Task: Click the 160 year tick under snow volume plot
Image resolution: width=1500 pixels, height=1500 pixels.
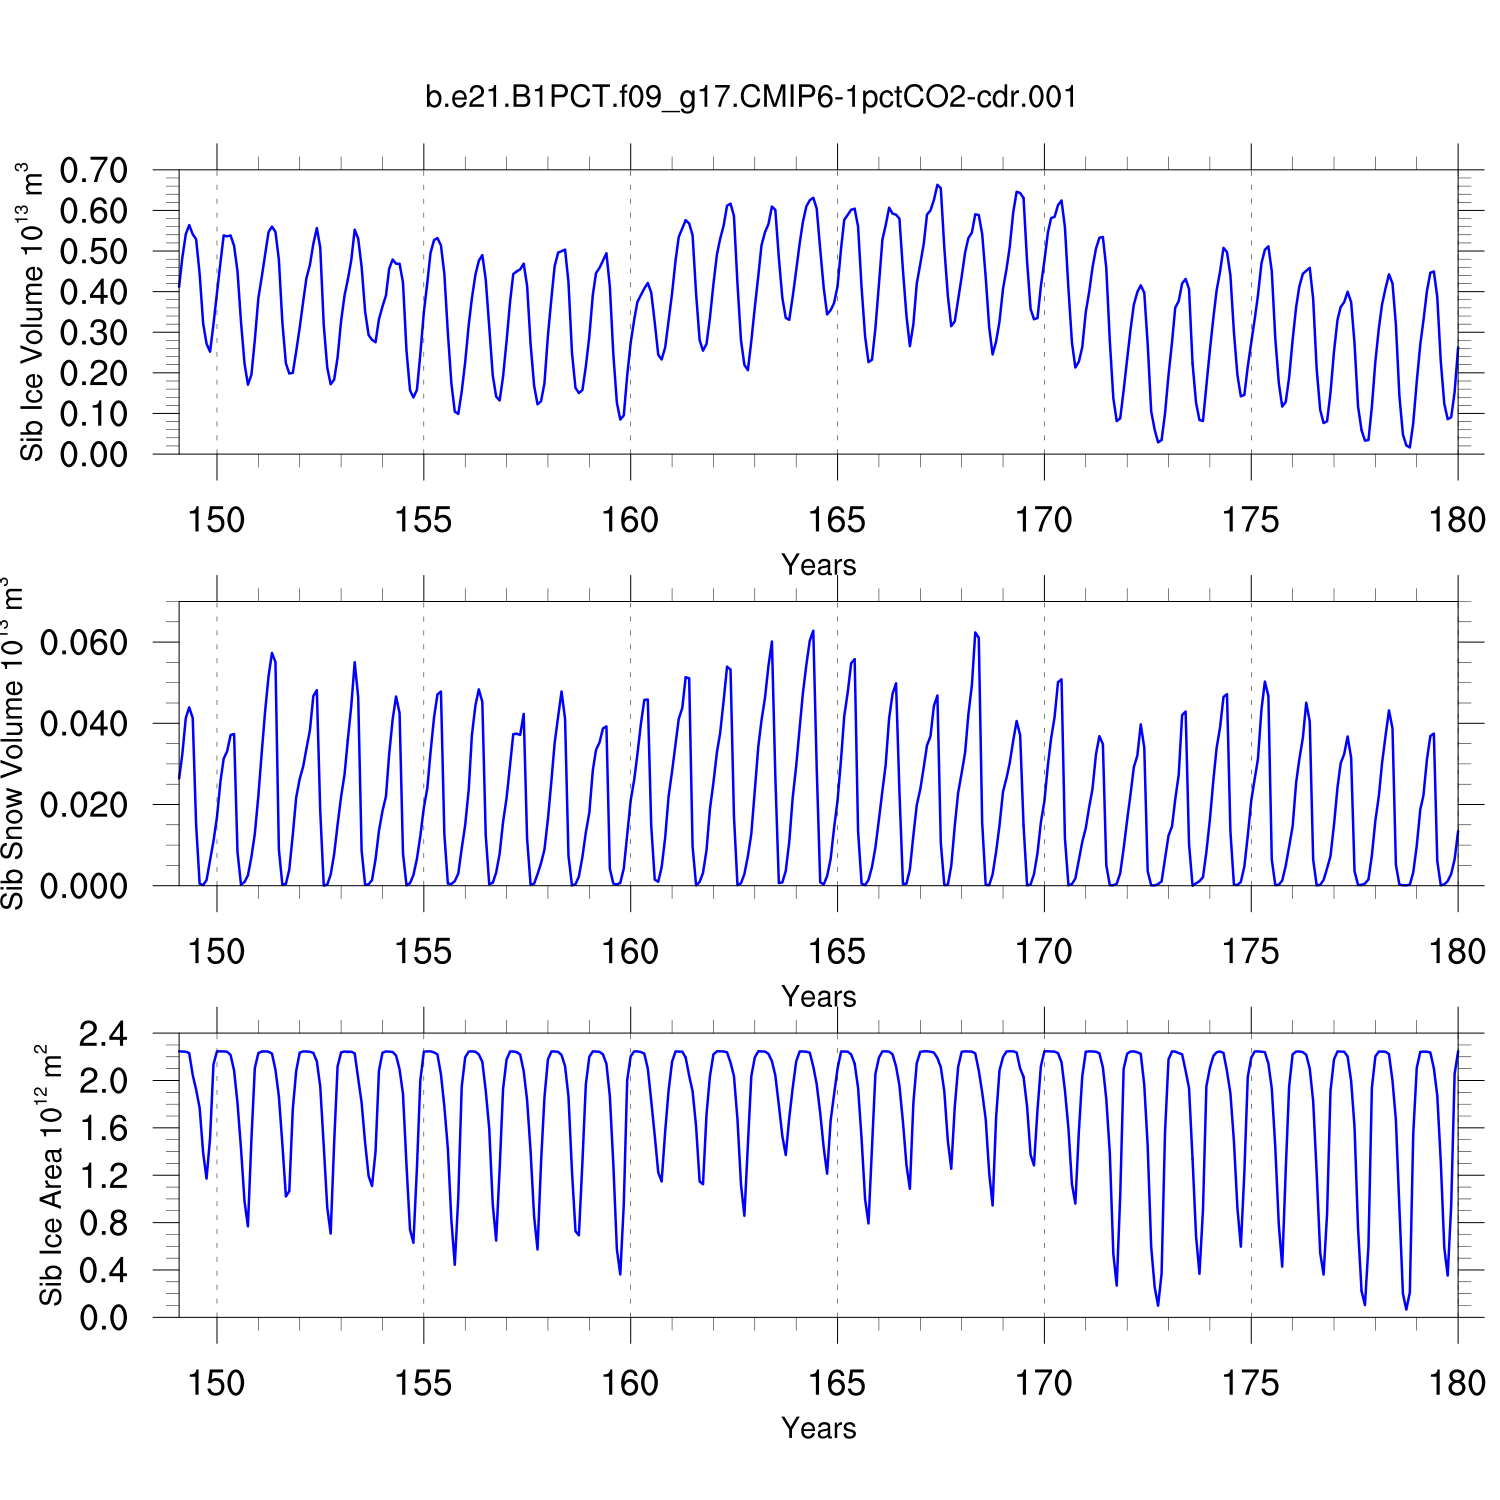Action: pos(630,952)
